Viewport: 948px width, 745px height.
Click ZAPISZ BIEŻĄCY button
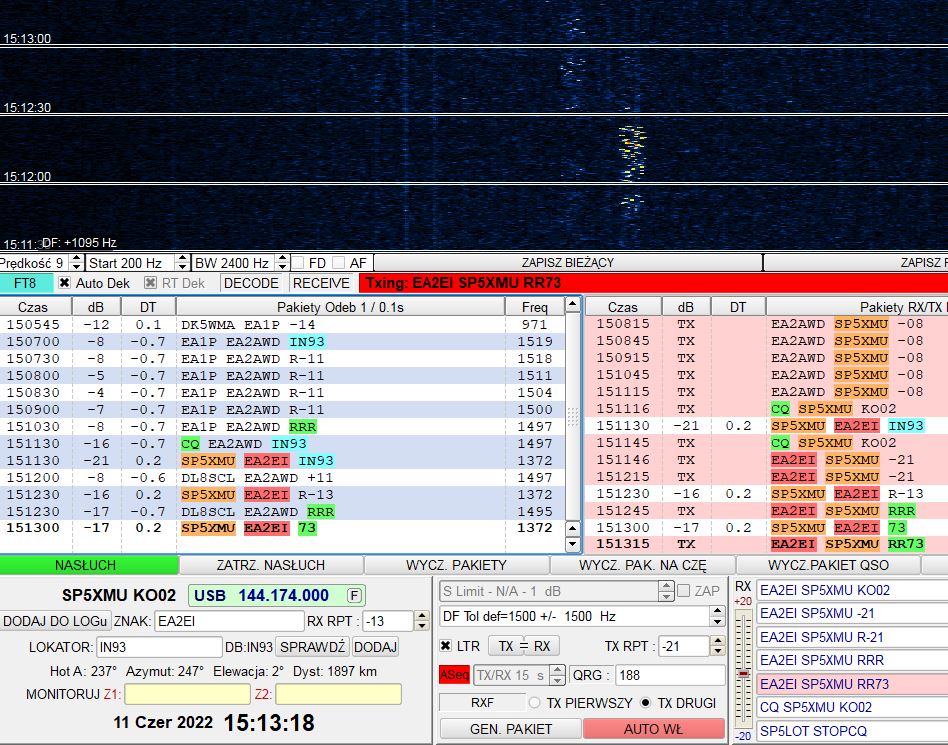click(568, 262)
